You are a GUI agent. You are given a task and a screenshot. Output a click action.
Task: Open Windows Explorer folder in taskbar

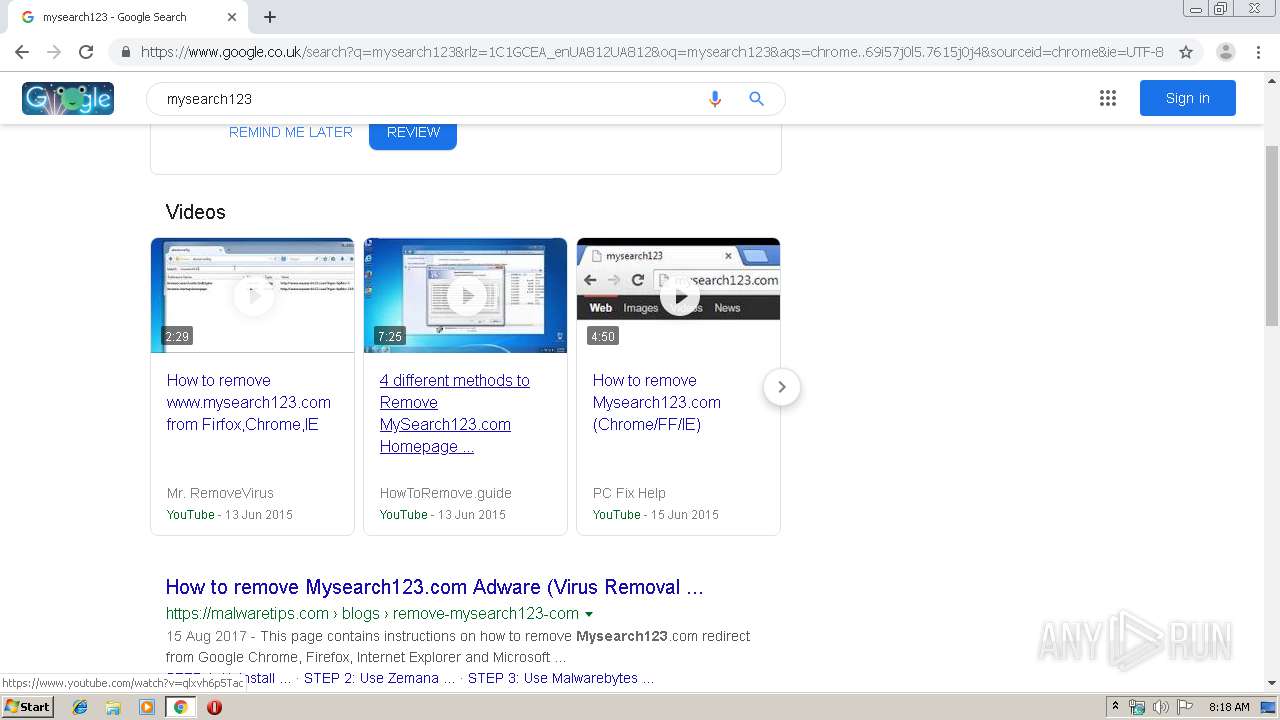pos(113,707)
